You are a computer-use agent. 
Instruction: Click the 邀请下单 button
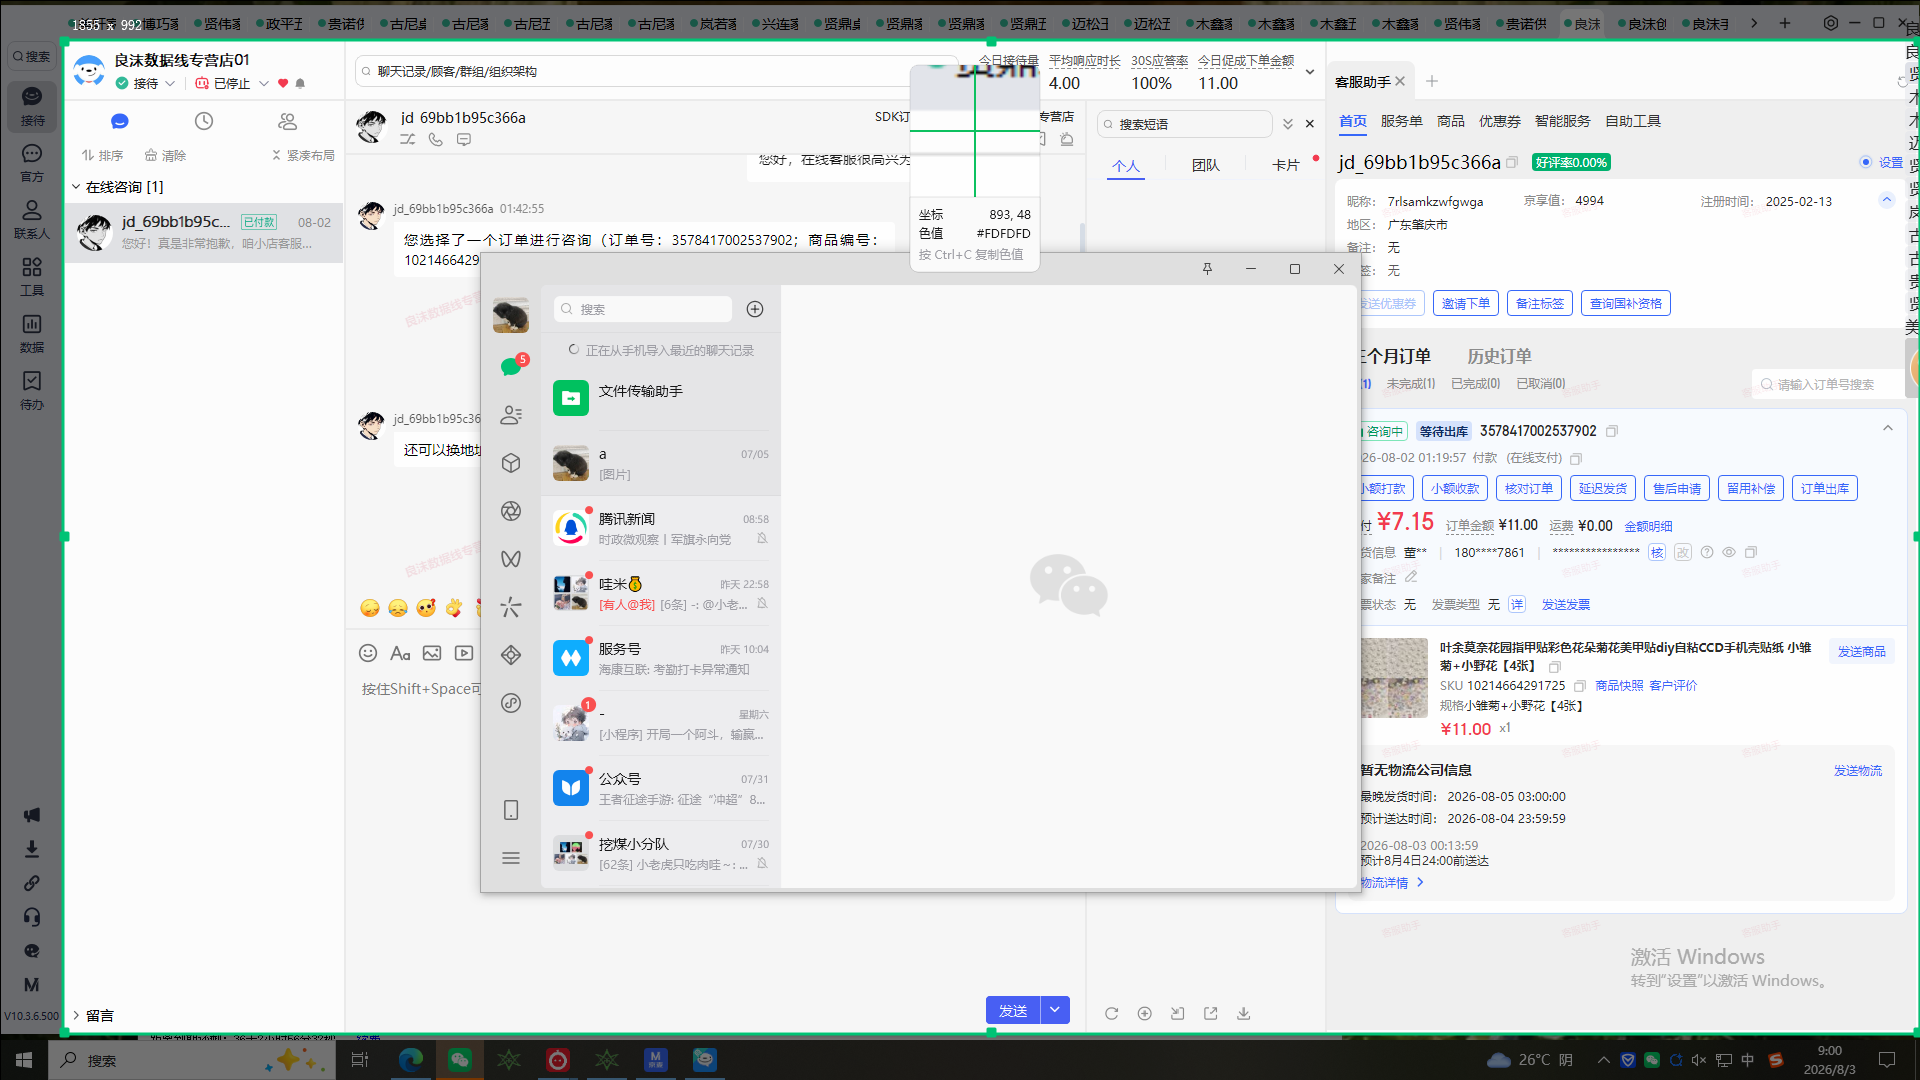click(x=1466, y=304)
